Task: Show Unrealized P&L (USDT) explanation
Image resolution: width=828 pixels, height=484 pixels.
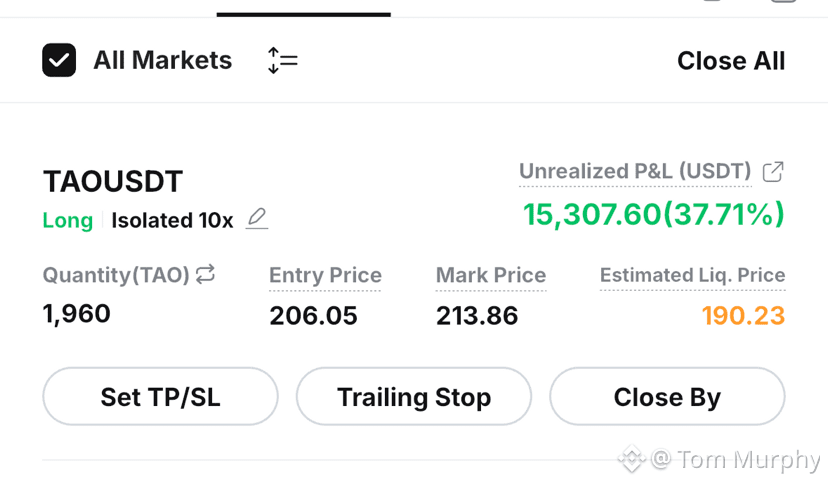Action: 635,172
